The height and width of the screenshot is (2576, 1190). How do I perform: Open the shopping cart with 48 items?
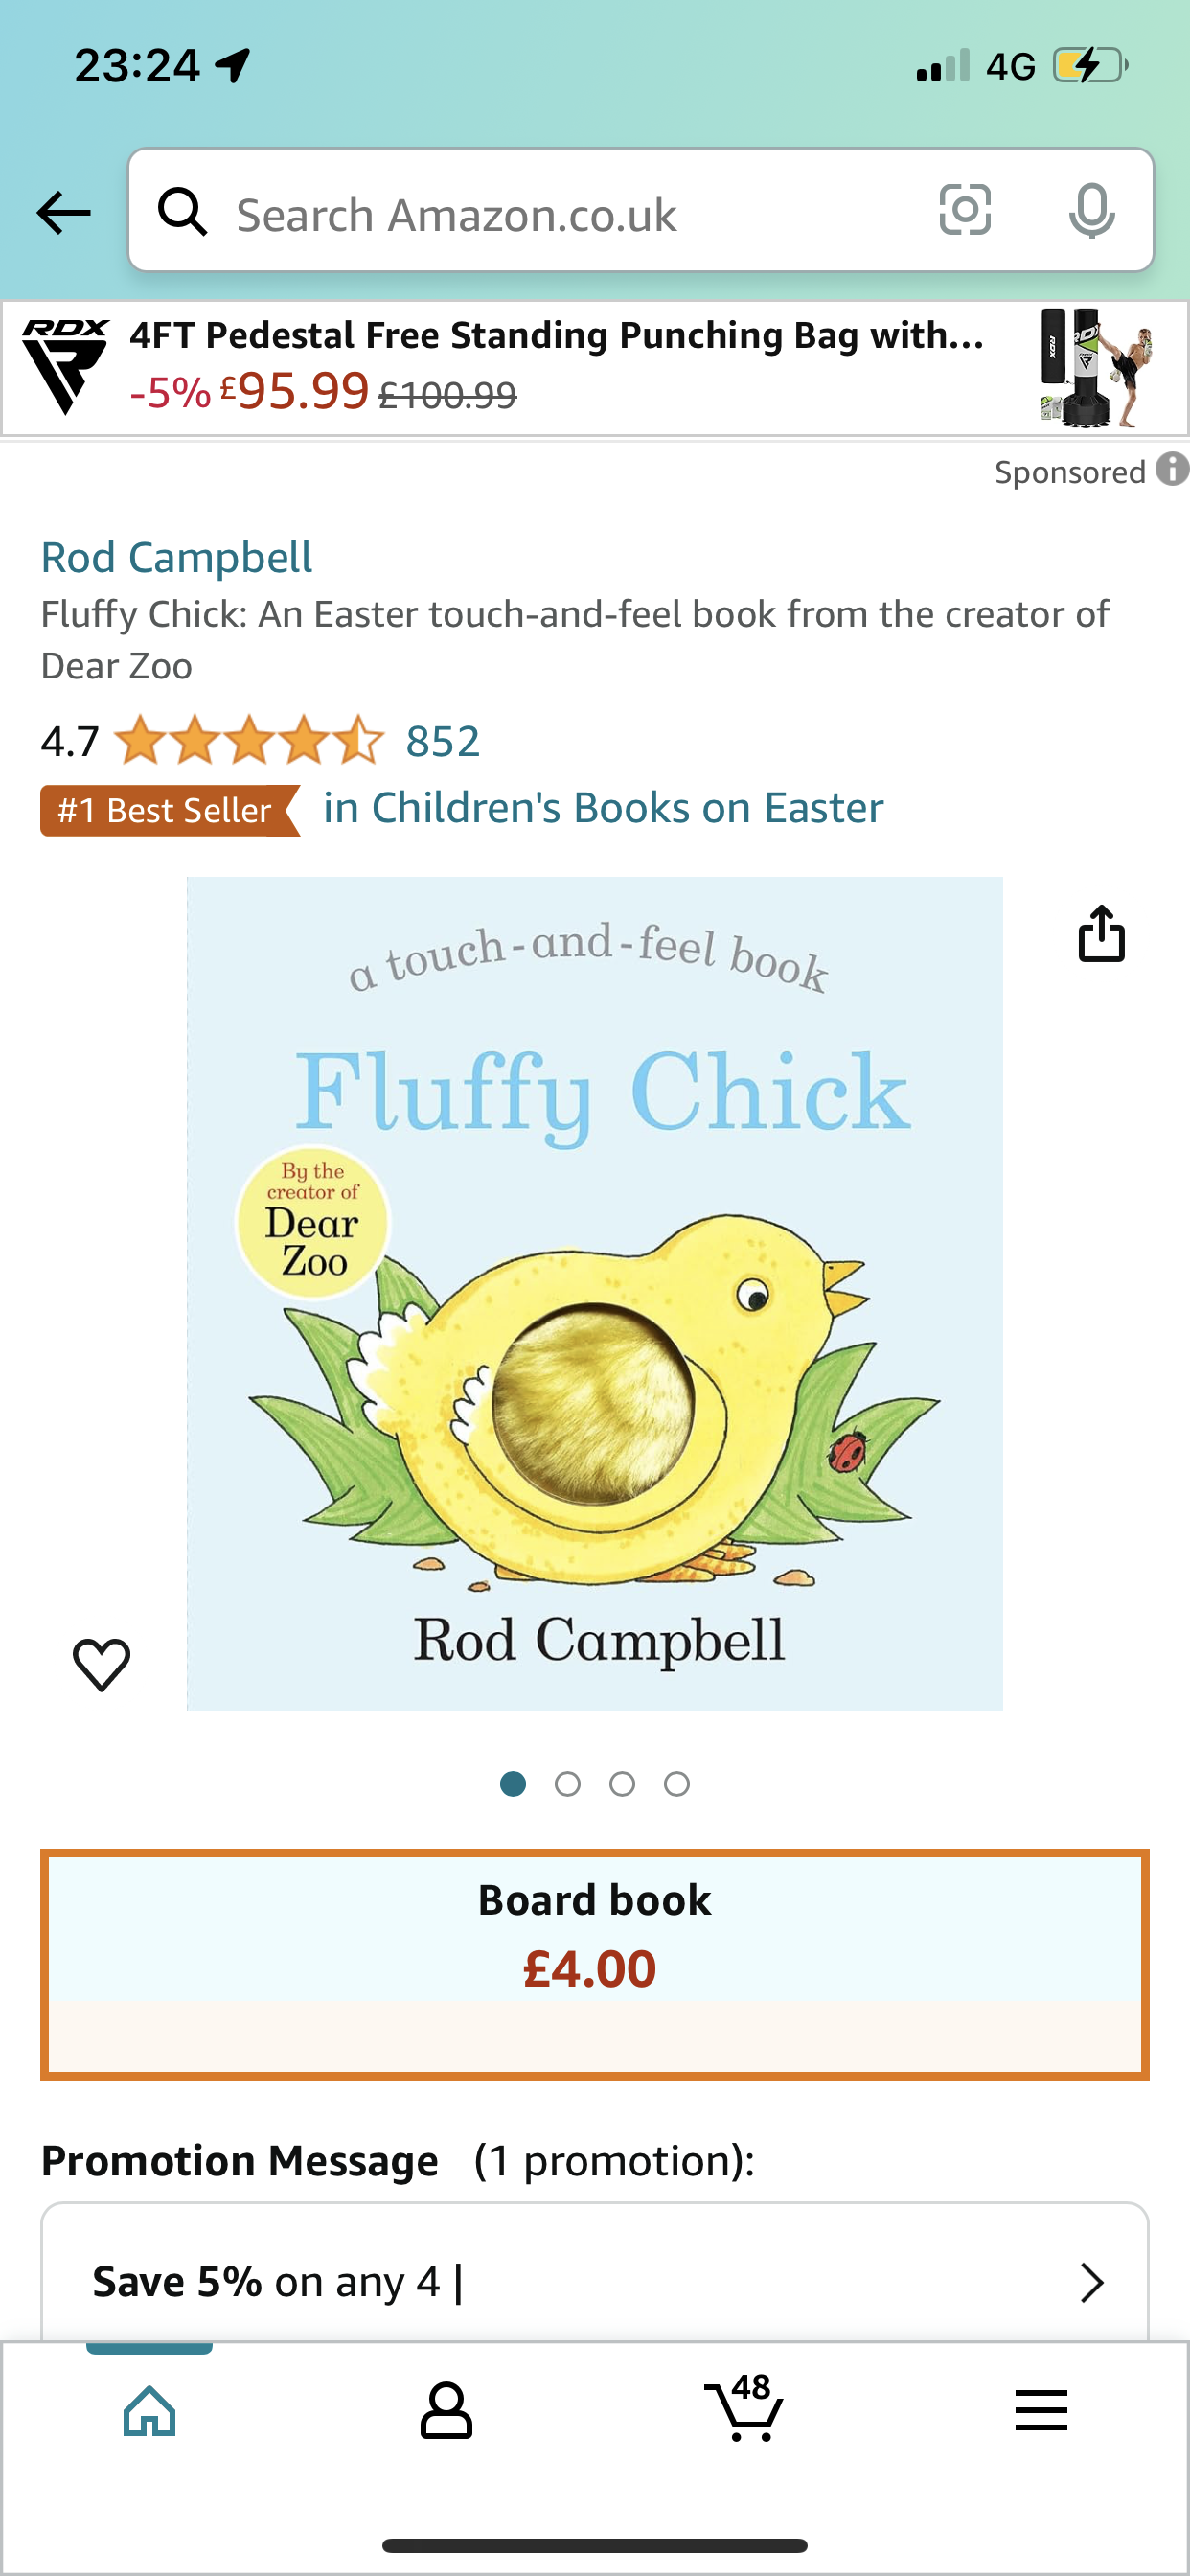(744, 2410)
